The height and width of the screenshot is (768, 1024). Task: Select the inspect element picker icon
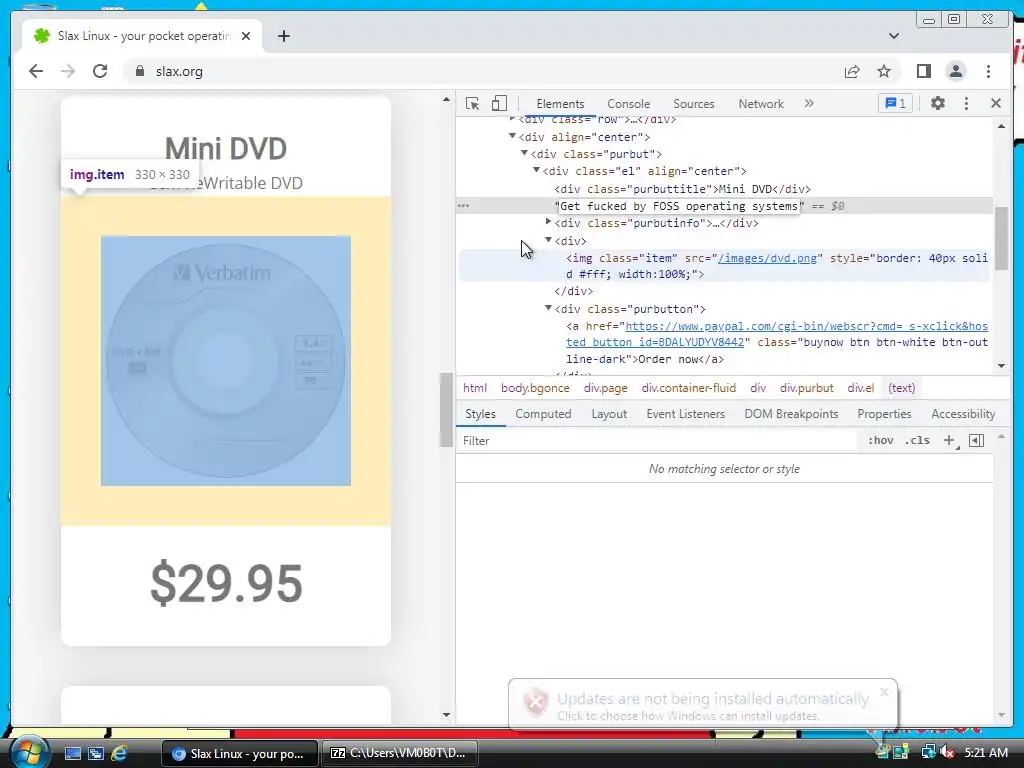click(472, 103)
